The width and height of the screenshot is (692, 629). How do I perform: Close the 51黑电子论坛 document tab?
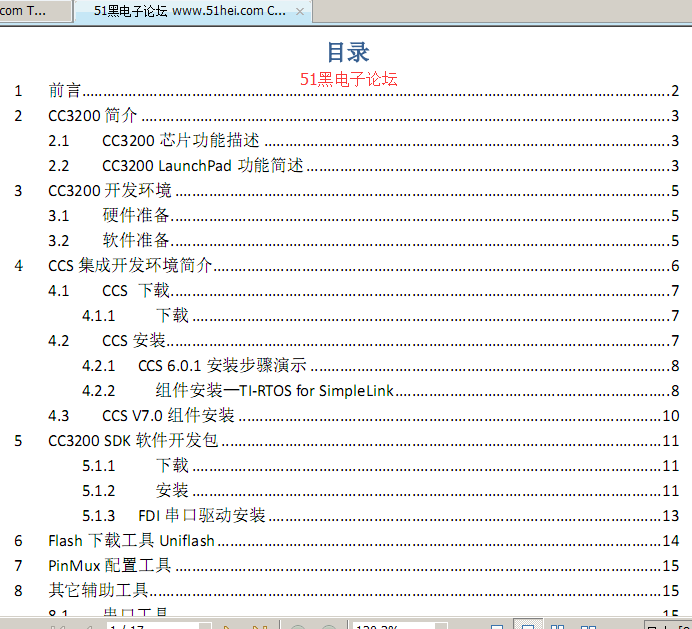pos(300,11)
